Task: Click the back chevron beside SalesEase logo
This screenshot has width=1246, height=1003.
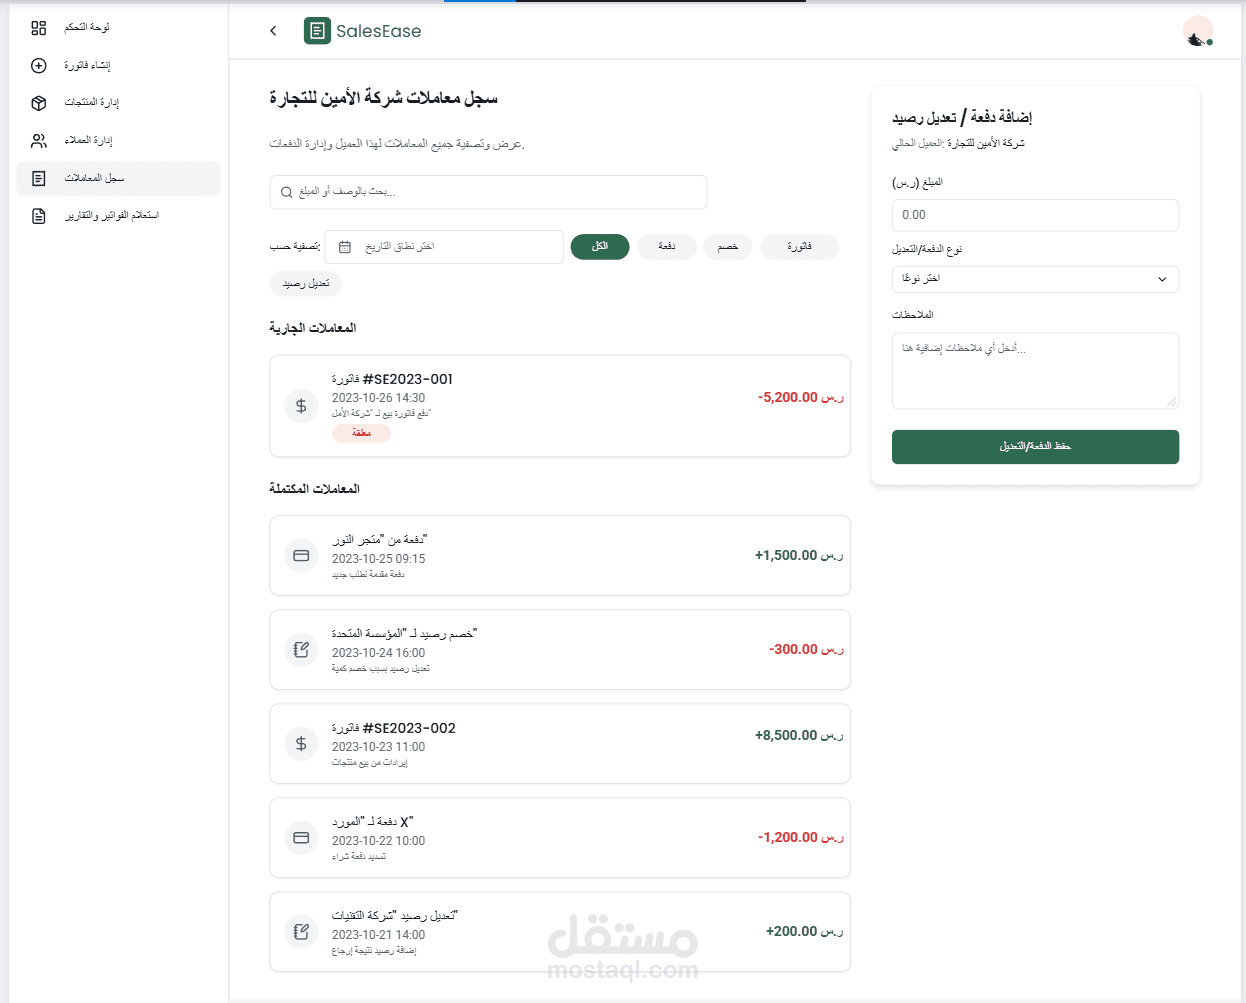Action: point(273,31)
